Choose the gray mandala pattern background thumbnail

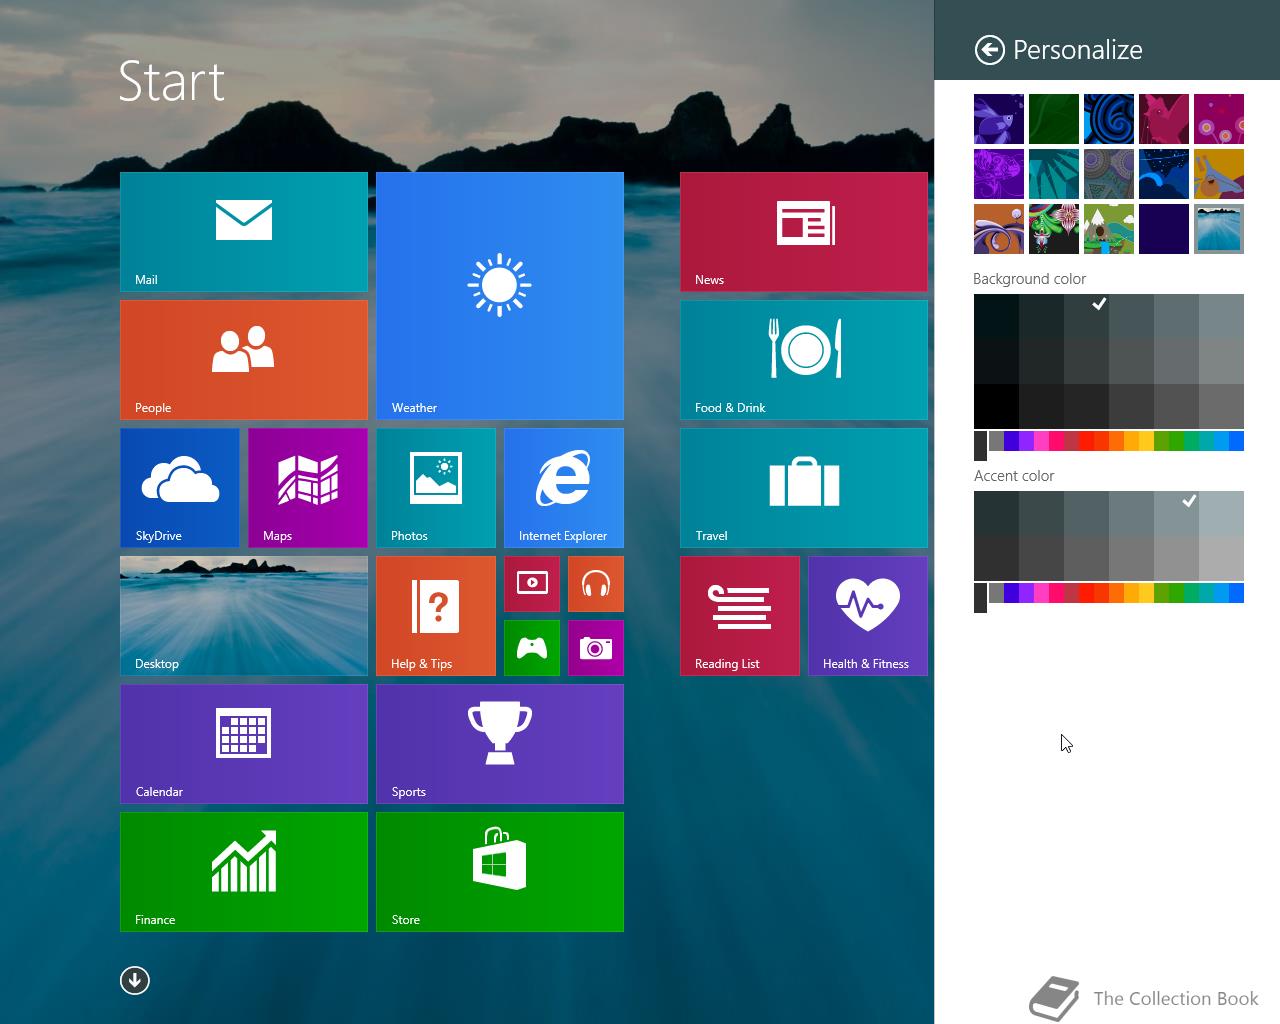[1109, 174]
